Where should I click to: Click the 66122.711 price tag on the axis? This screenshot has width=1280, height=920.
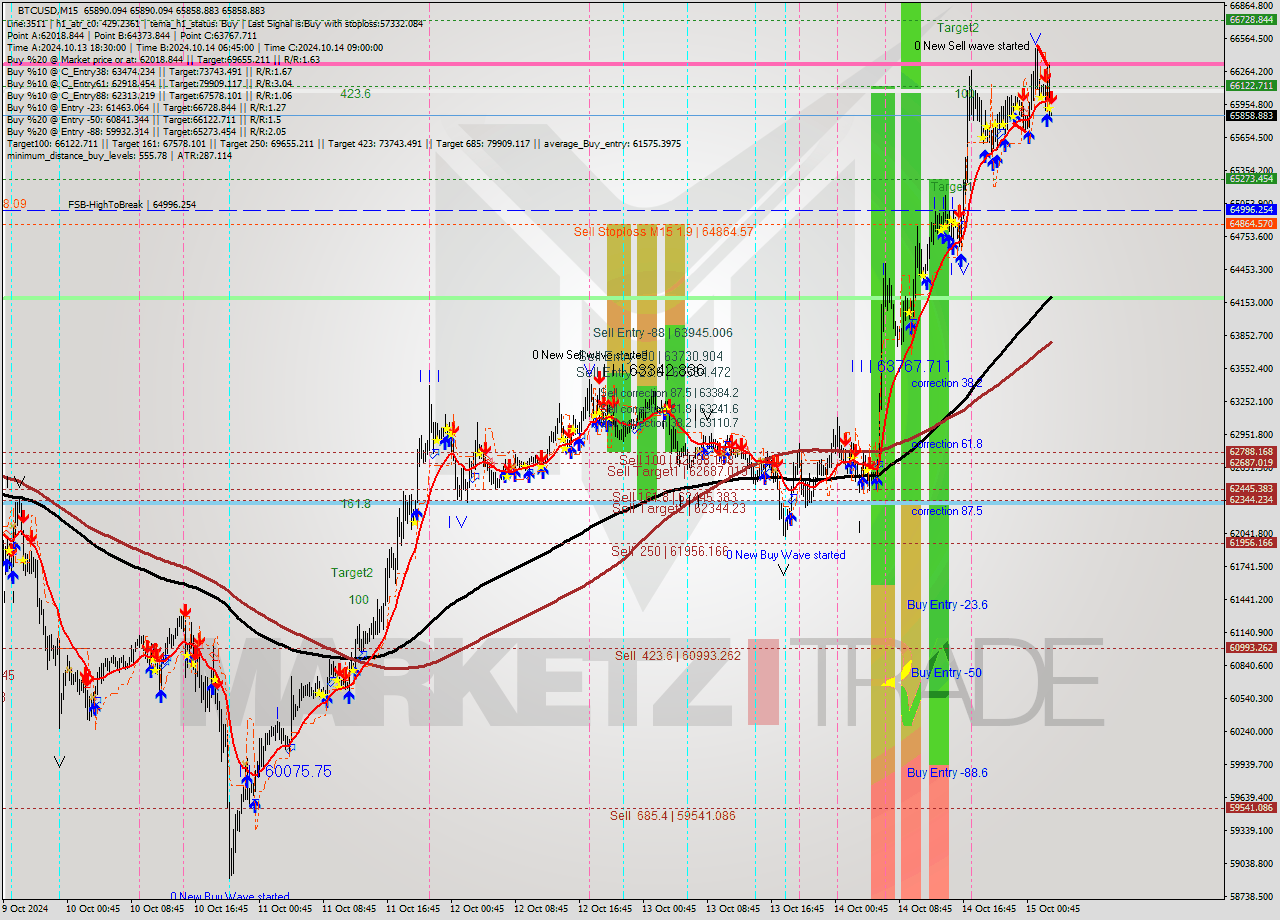pyautogui.click(x=1250, y=86)
